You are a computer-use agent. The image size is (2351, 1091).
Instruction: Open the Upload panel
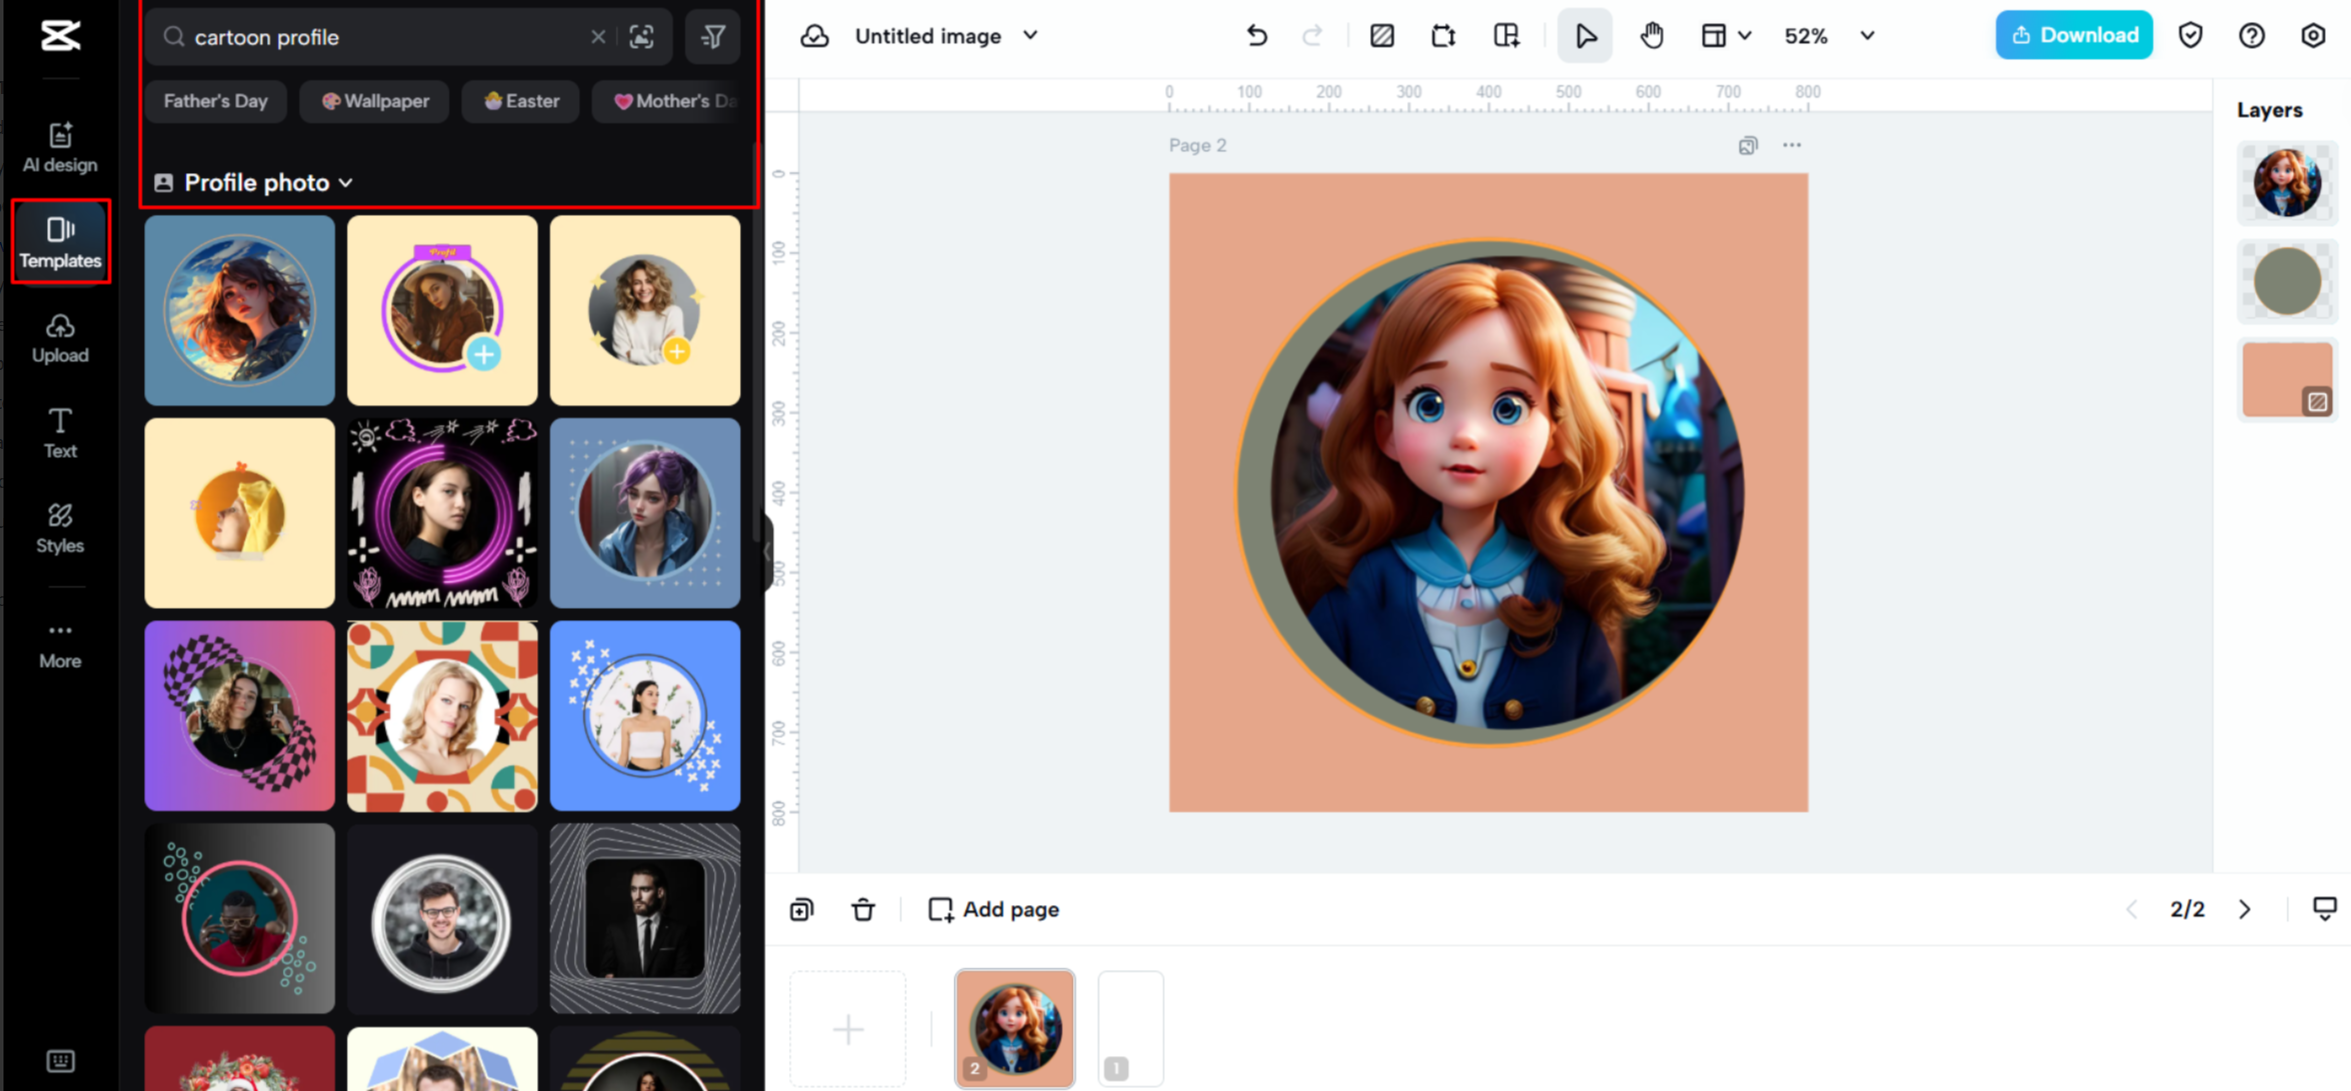pos(60,338)
